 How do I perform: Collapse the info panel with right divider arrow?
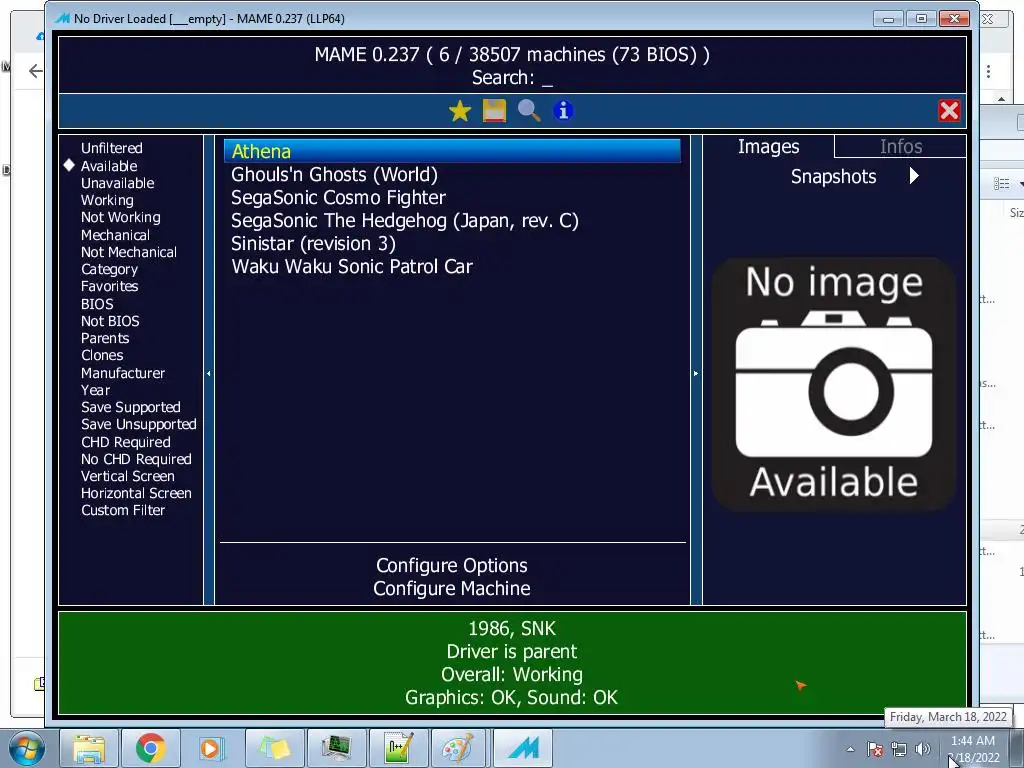[696, 374]
